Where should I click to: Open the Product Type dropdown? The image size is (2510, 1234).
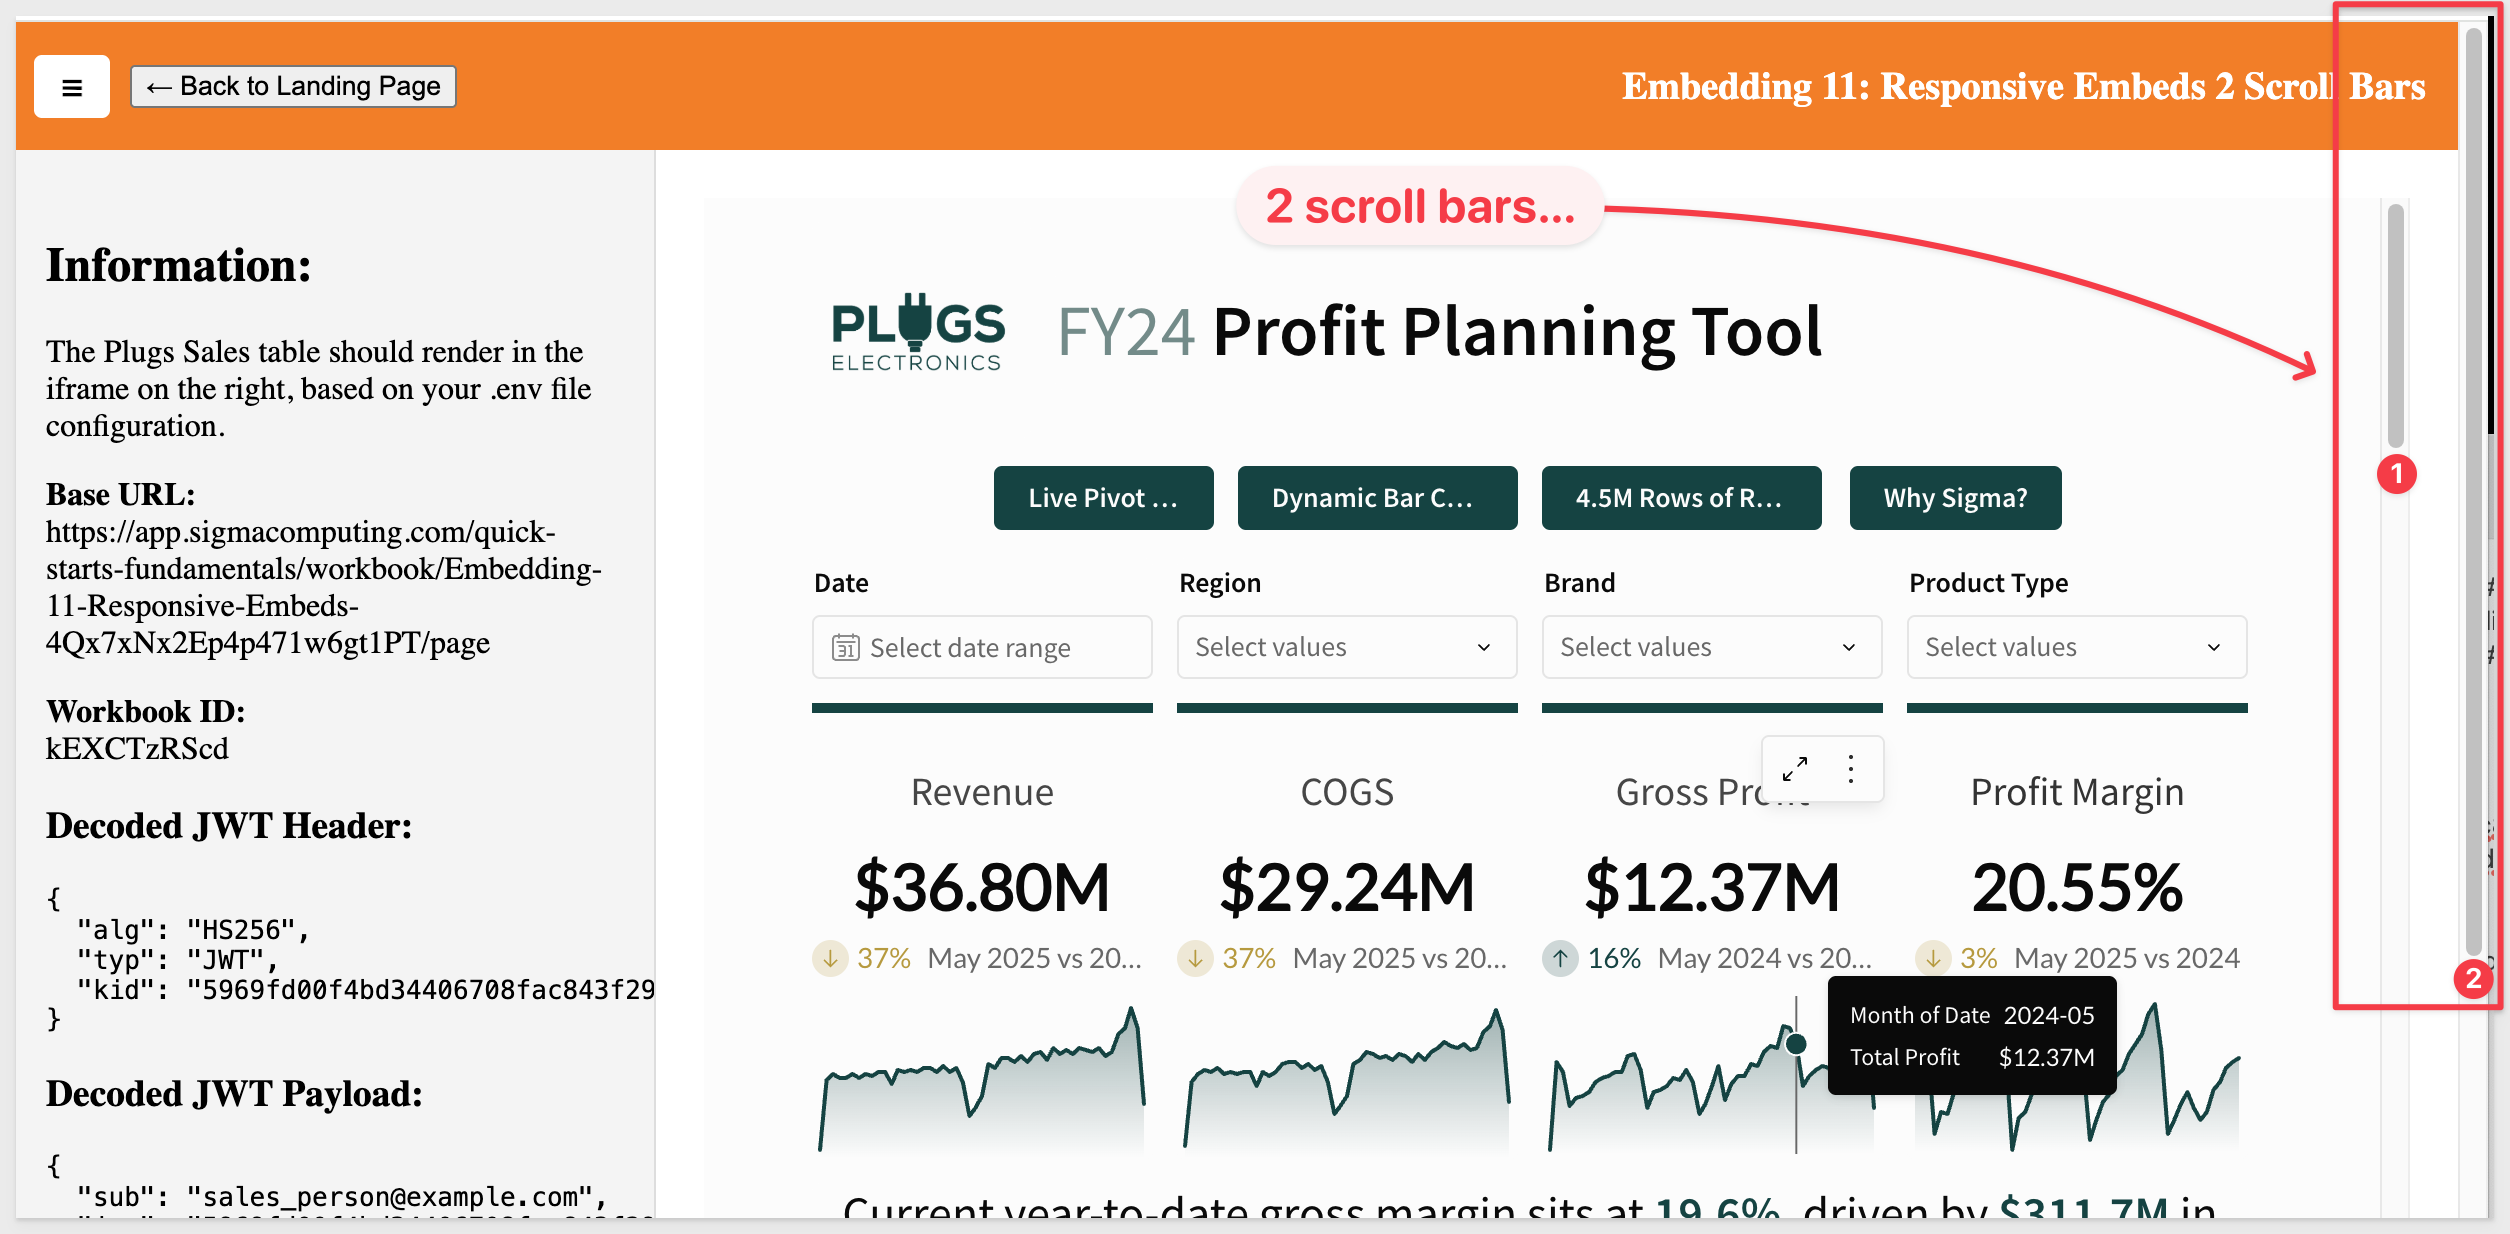(x=2077, y=647)
